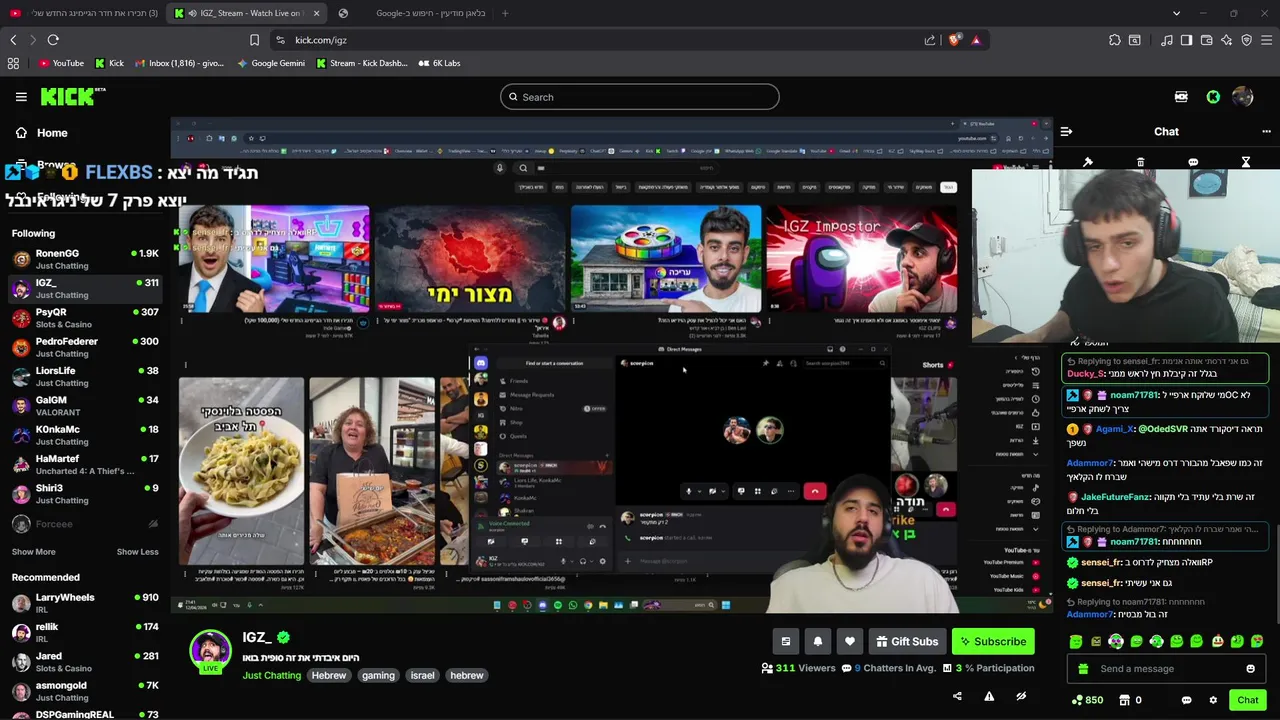
Task: Click the chat trash can icon
Action: (1140, 162)
